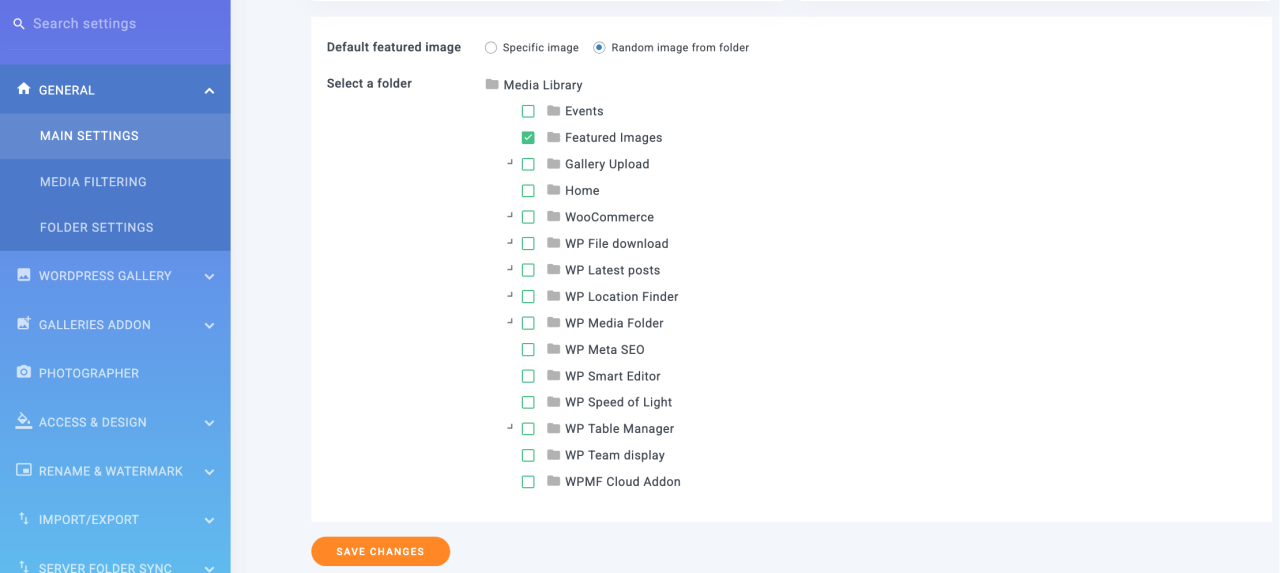
Task: Select the Specific image radio option
Action: 491,48
